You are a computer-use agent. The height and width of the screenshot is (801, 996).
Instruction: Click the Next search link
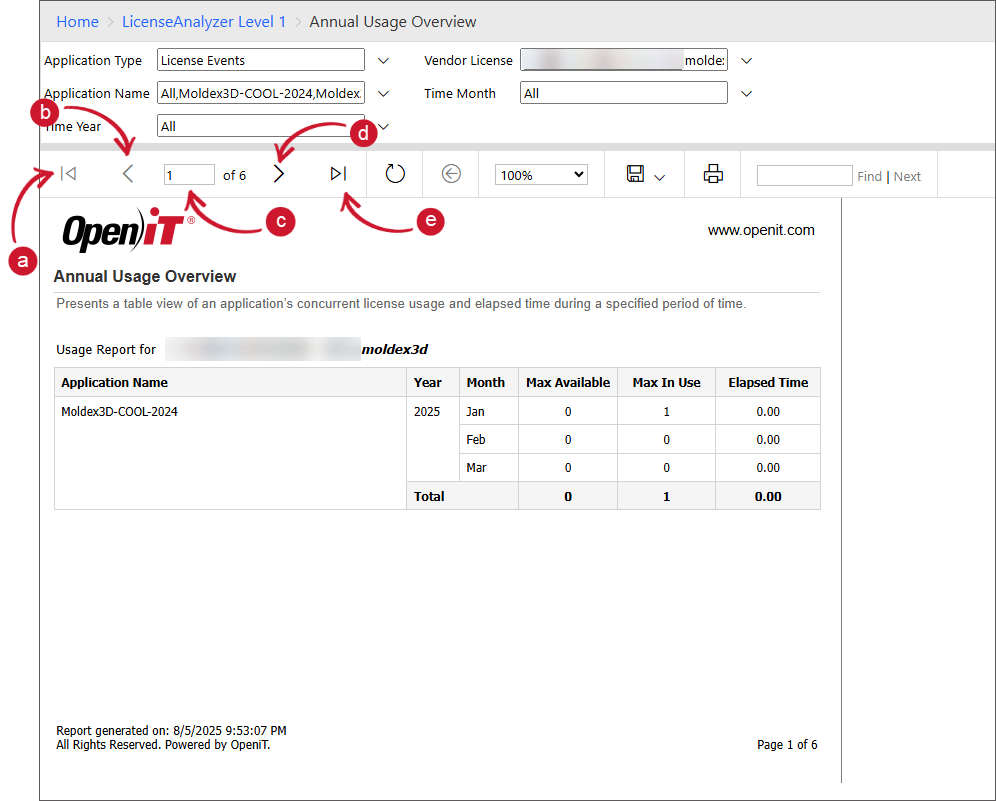(x=906, y=176)
